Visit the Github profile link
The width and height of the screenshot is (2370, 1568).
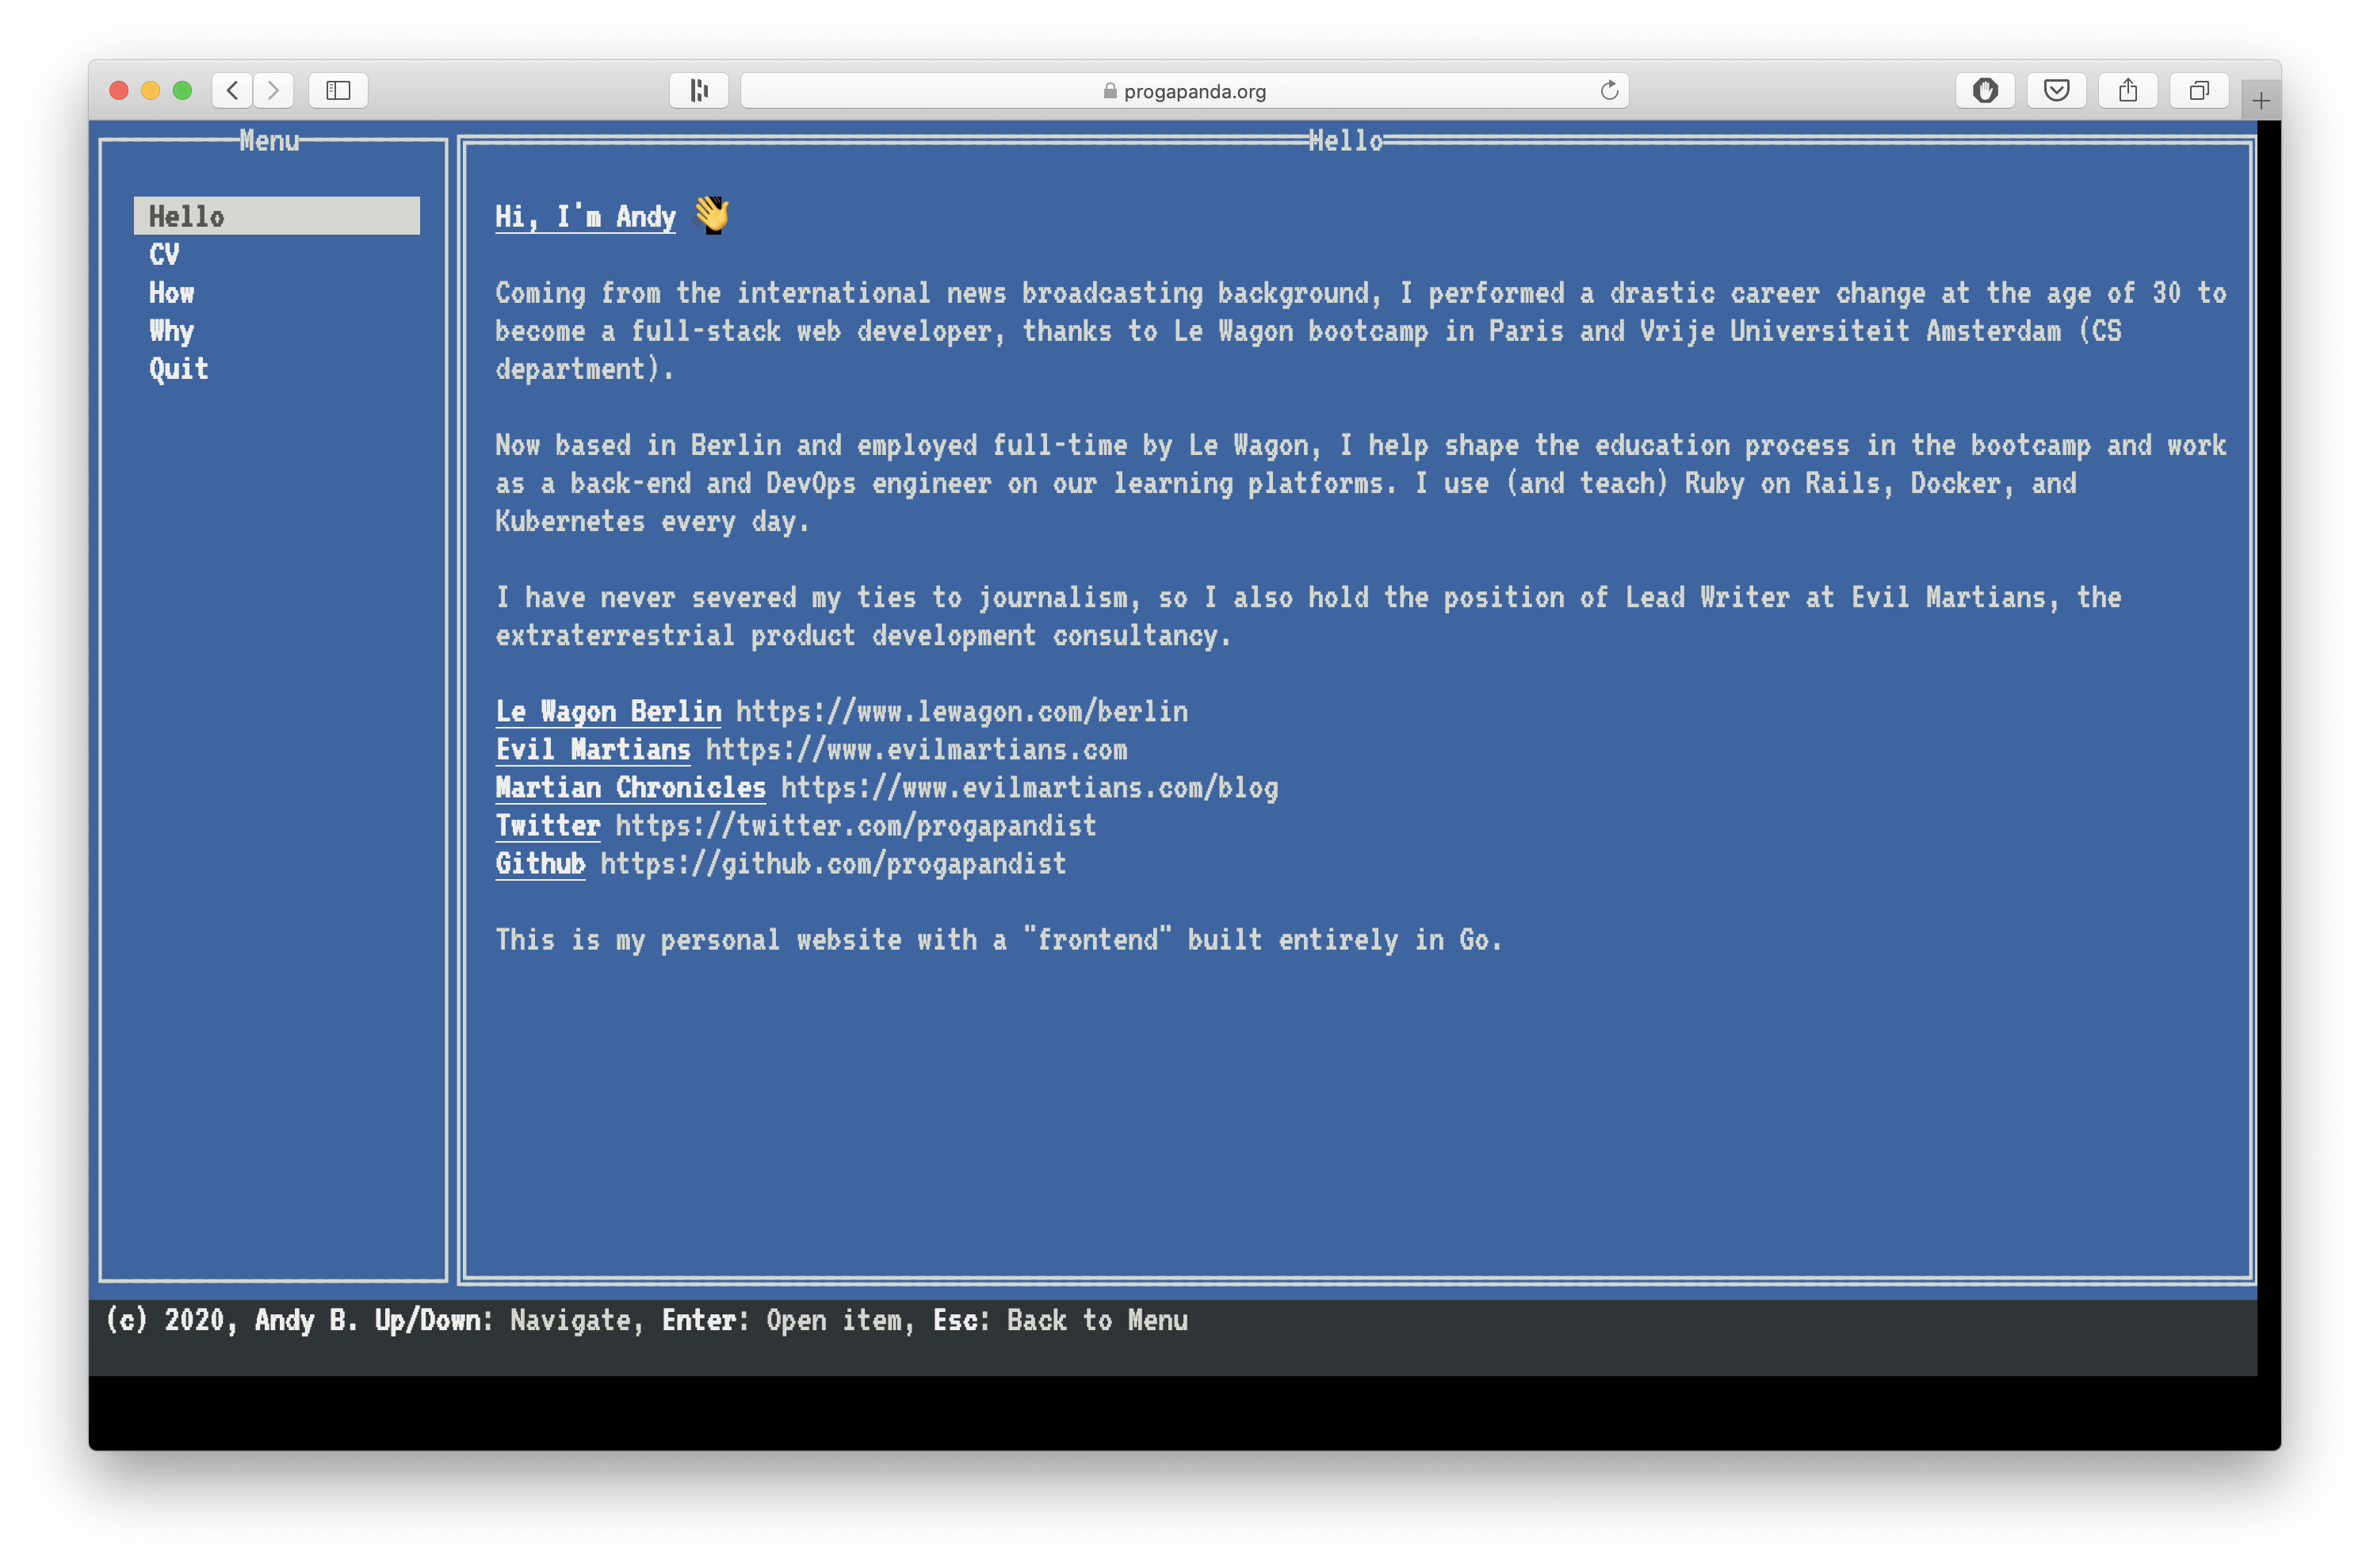pyautogui.click(x=540, y=863)
